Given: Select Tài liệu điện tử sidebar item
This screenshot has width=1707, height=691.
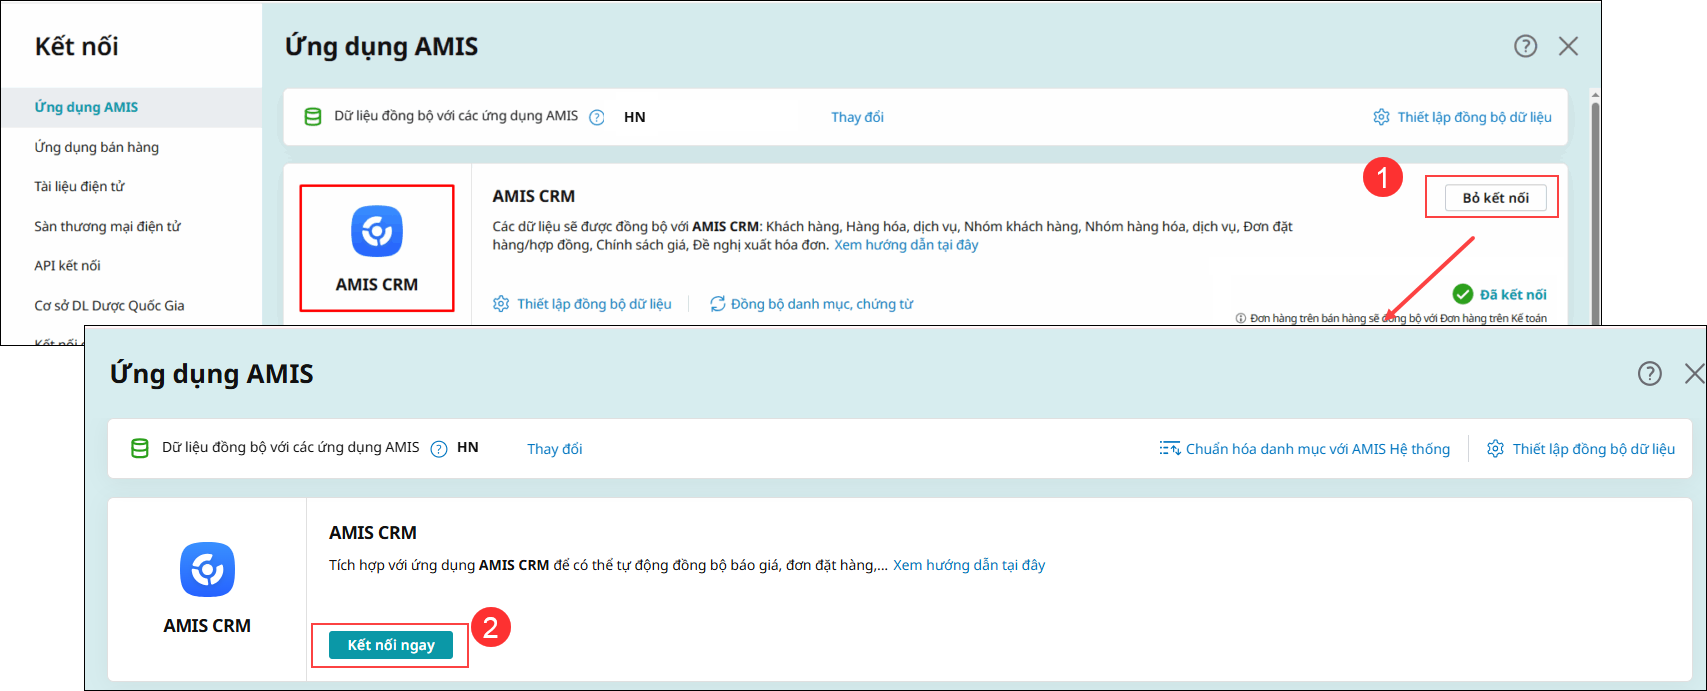Looking at the screenshot, I should point(79,186).
